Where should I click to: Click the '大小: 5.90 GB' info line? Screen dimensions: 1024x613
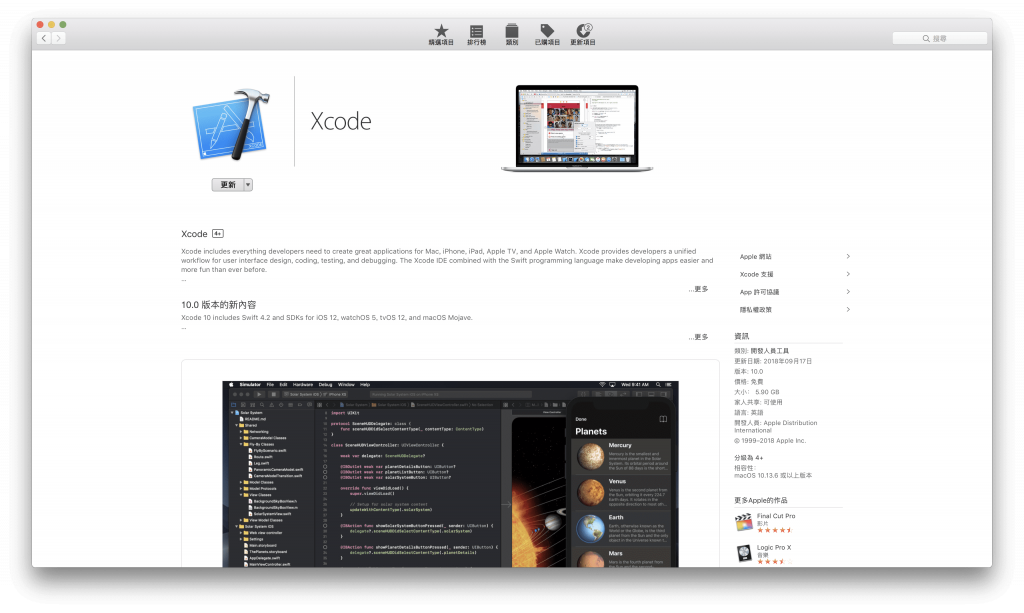click(x=757, y=392)
